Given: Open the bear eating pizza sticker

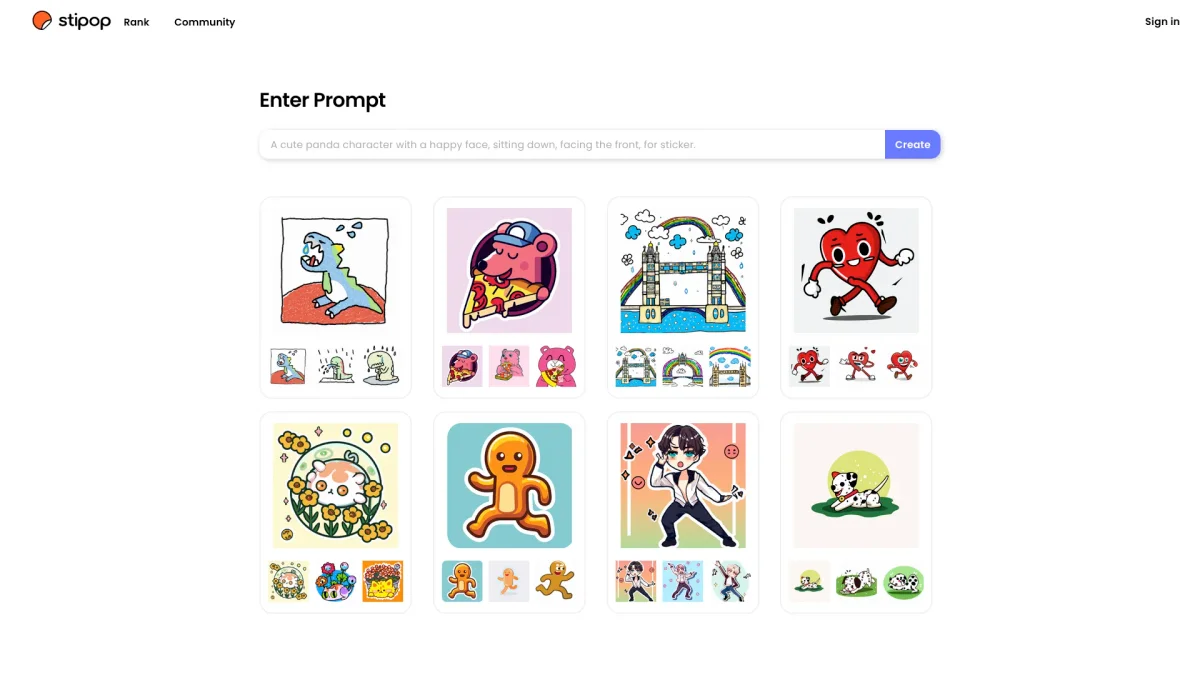Looking at the screenshot, I should point(509,270).
